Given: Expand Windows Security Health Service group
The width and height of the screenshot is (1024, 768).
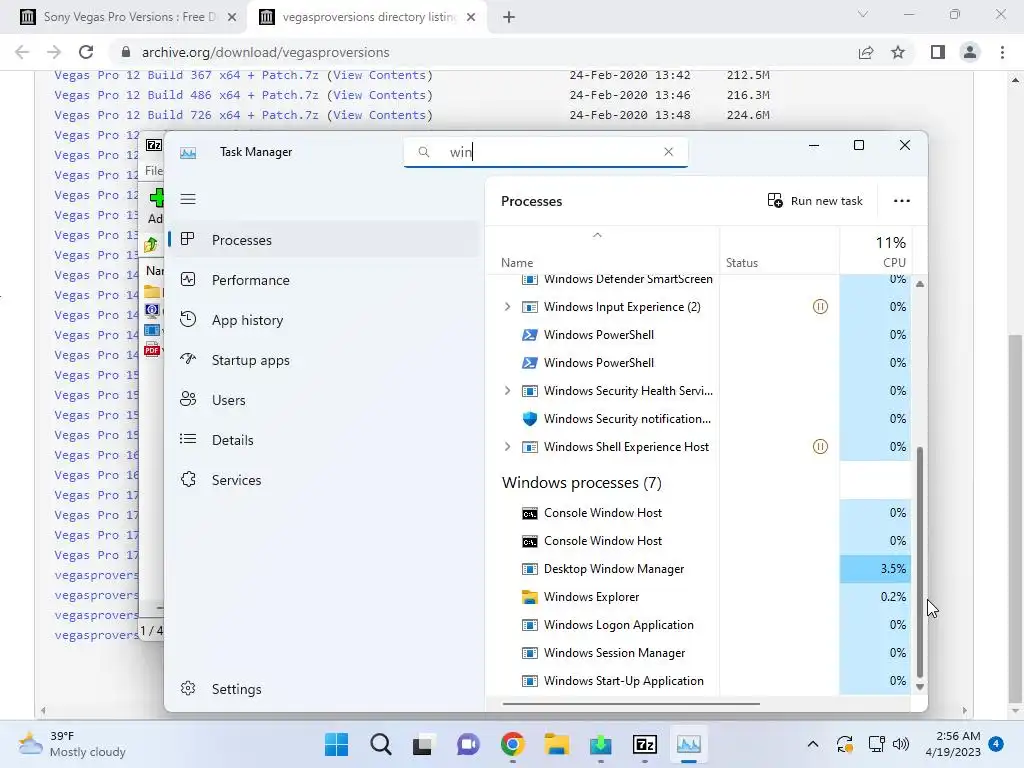Looking at the screenshot, I should [507, 391].
